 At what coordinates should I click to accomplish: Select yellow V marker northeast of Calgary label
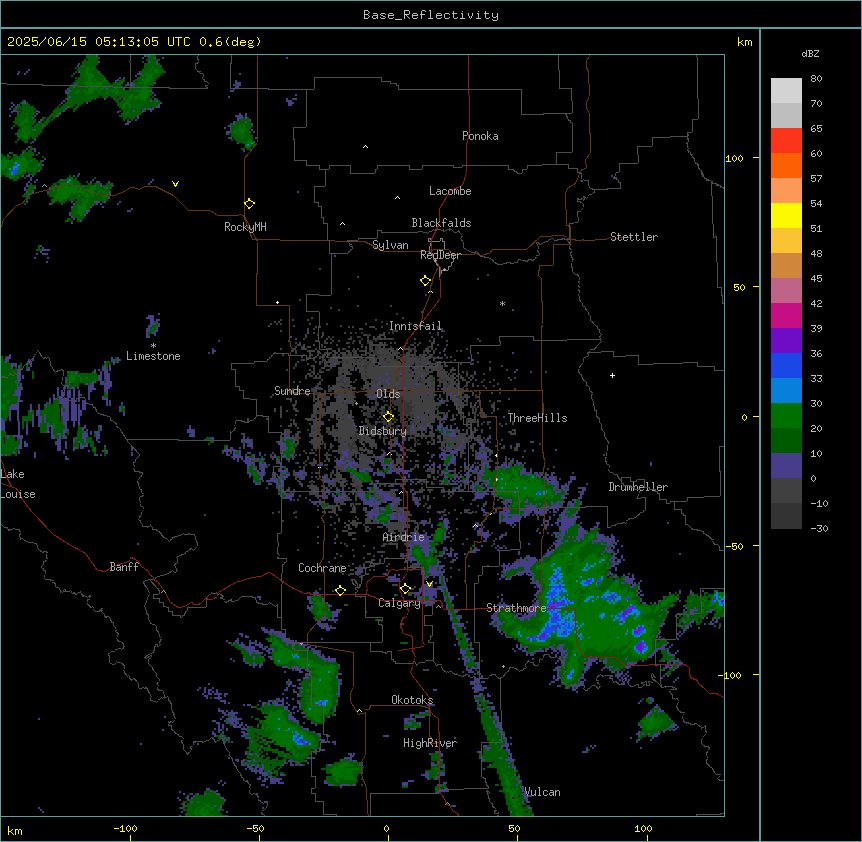pyautogui.click(x=429, y=584)
